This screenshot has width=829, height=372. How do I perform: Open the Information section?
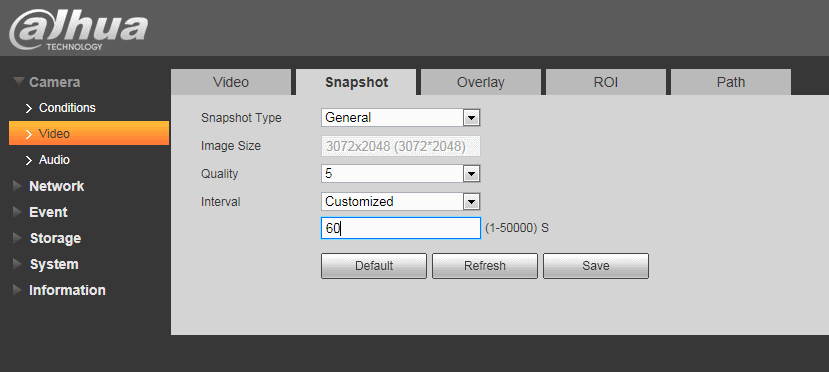67,290
